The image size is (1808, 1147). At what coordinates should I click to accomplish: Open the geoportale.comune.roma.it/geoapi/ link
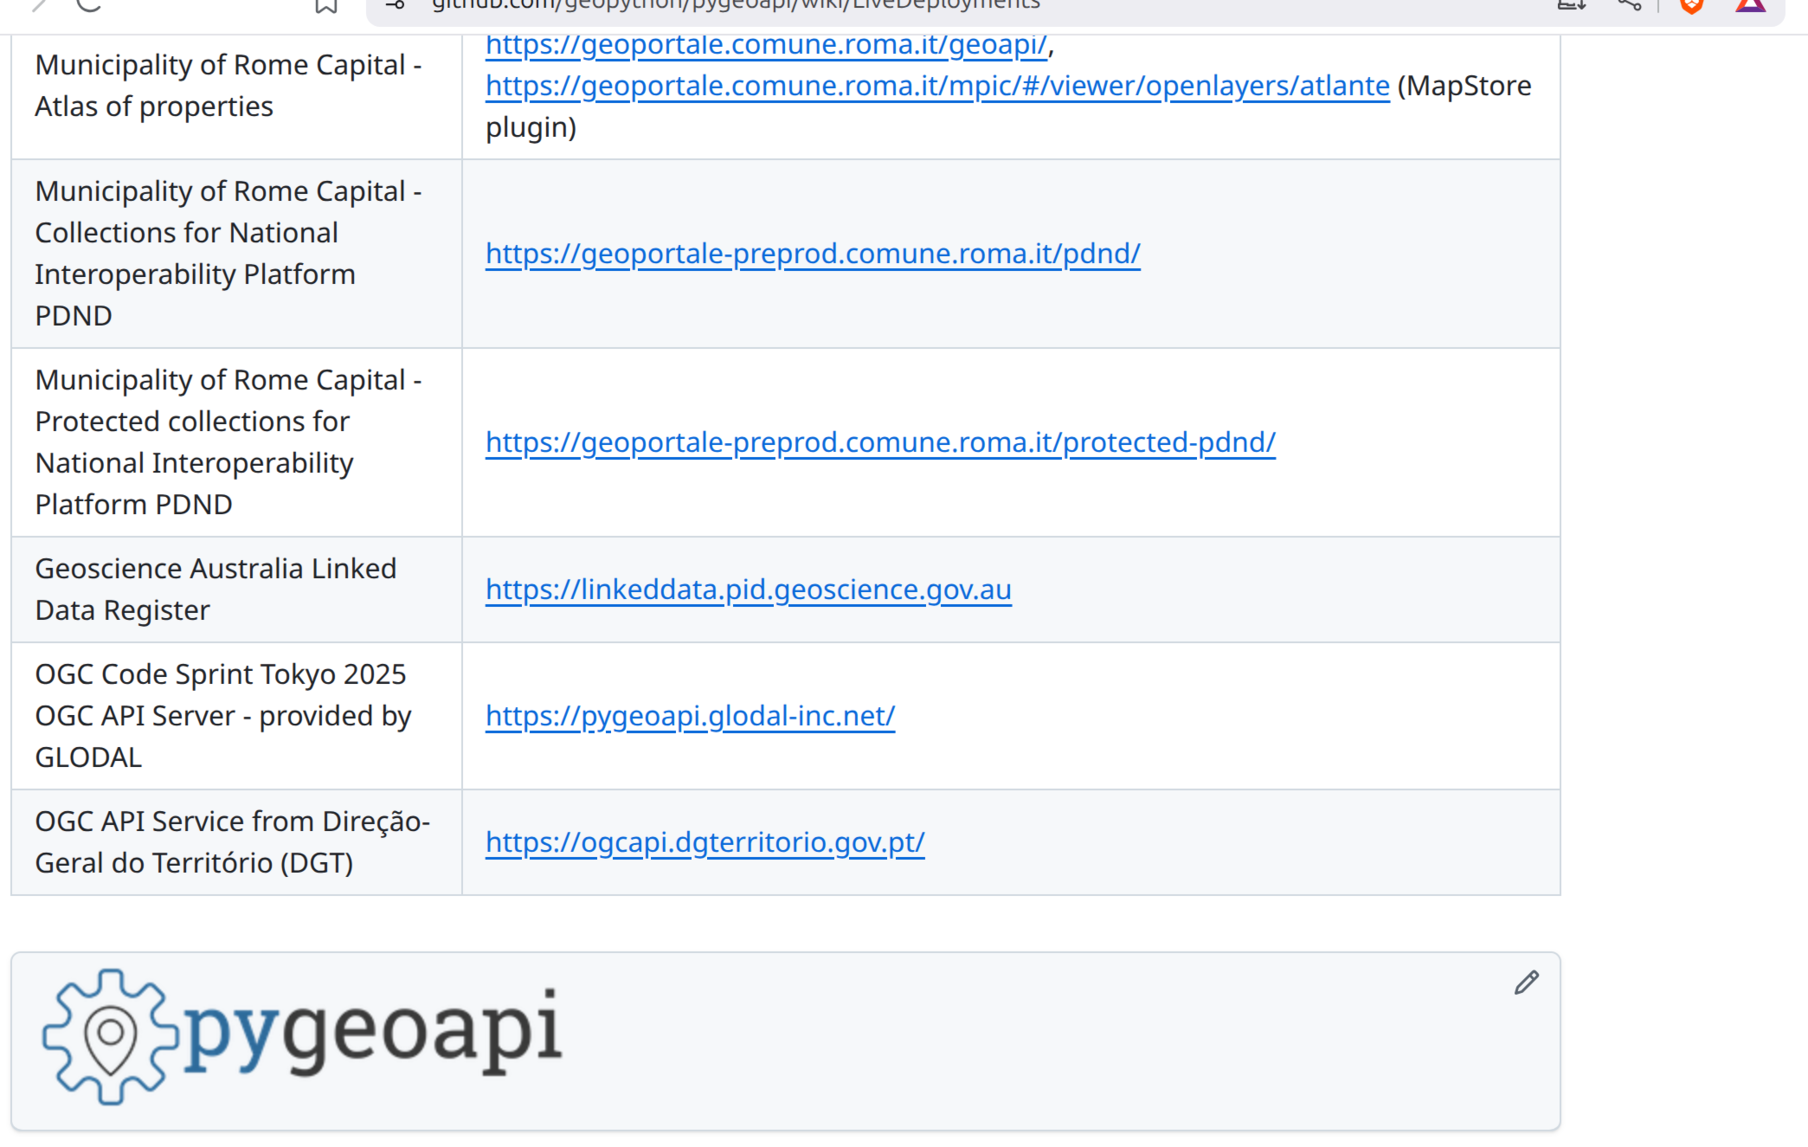(x=766, y=45)
